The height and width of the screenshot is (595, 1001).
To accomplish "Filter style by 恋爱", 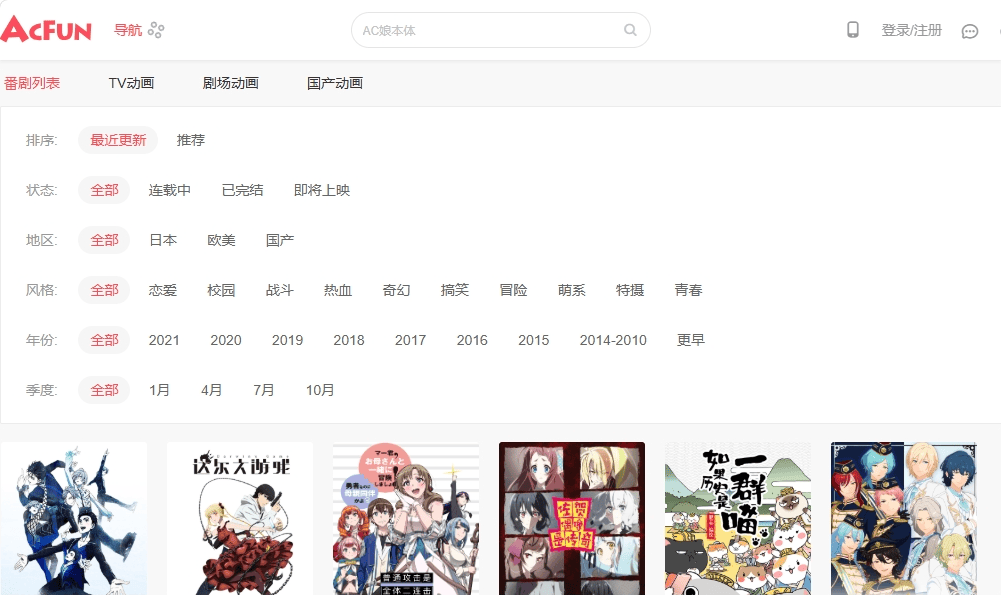I will click(x=163, y=290).
